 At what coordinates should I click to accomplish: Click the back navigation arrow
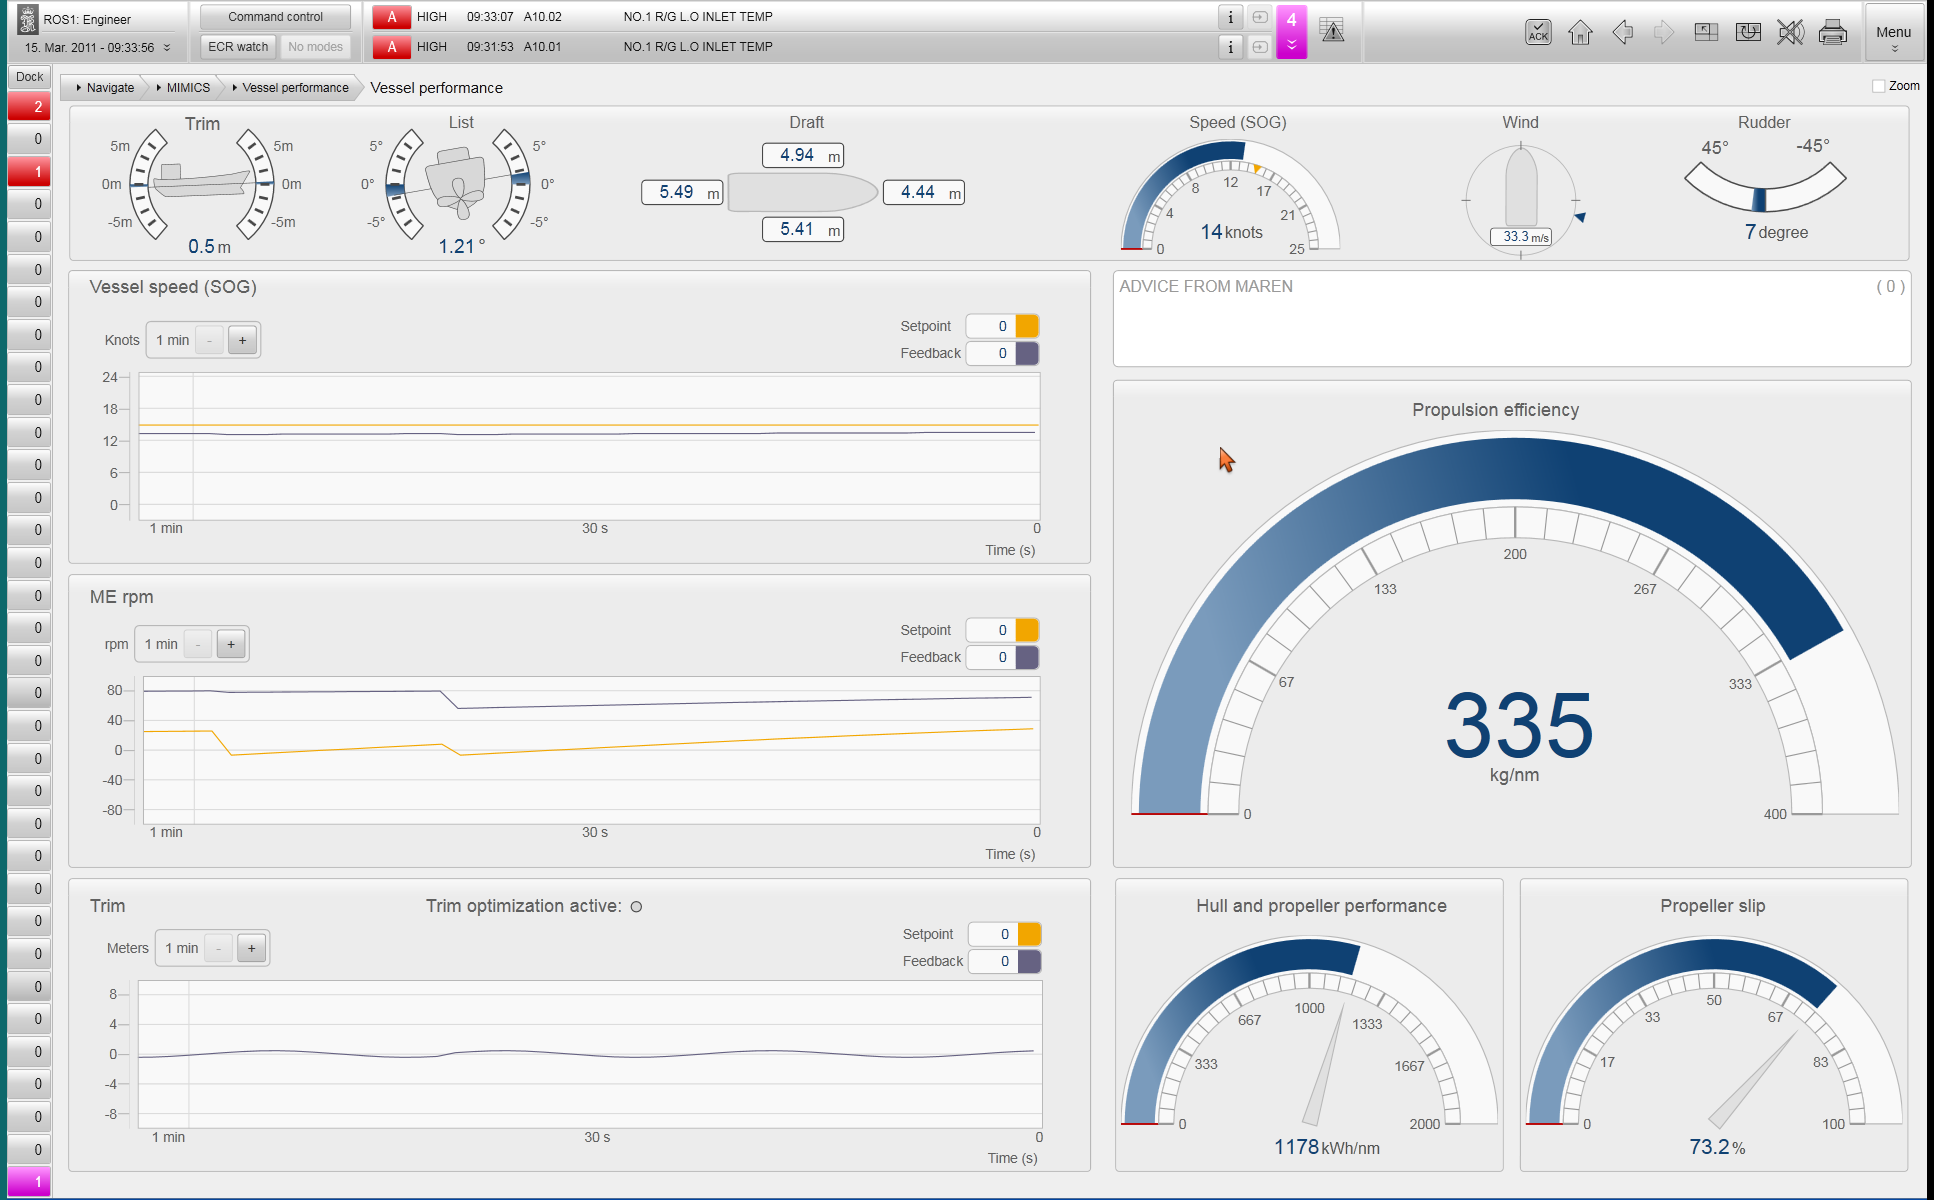tap(1623, 32)
